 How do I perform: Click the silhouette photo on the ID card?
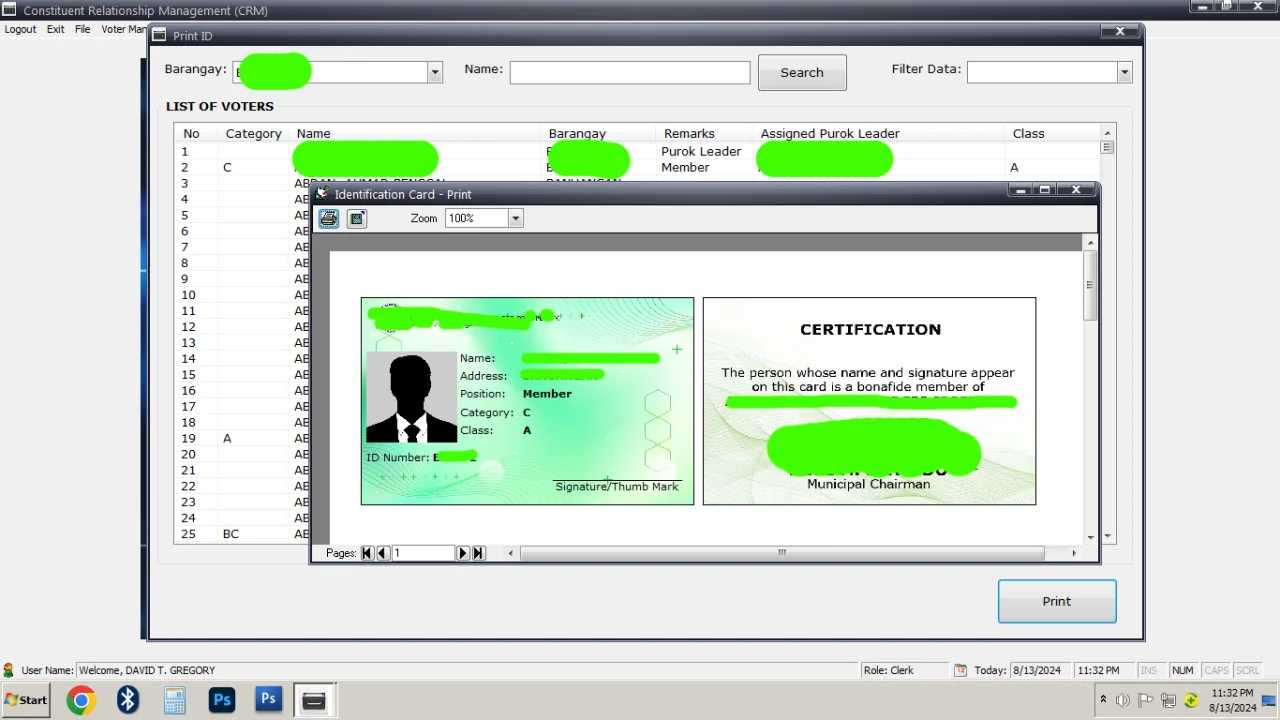(x=411, y=397)
